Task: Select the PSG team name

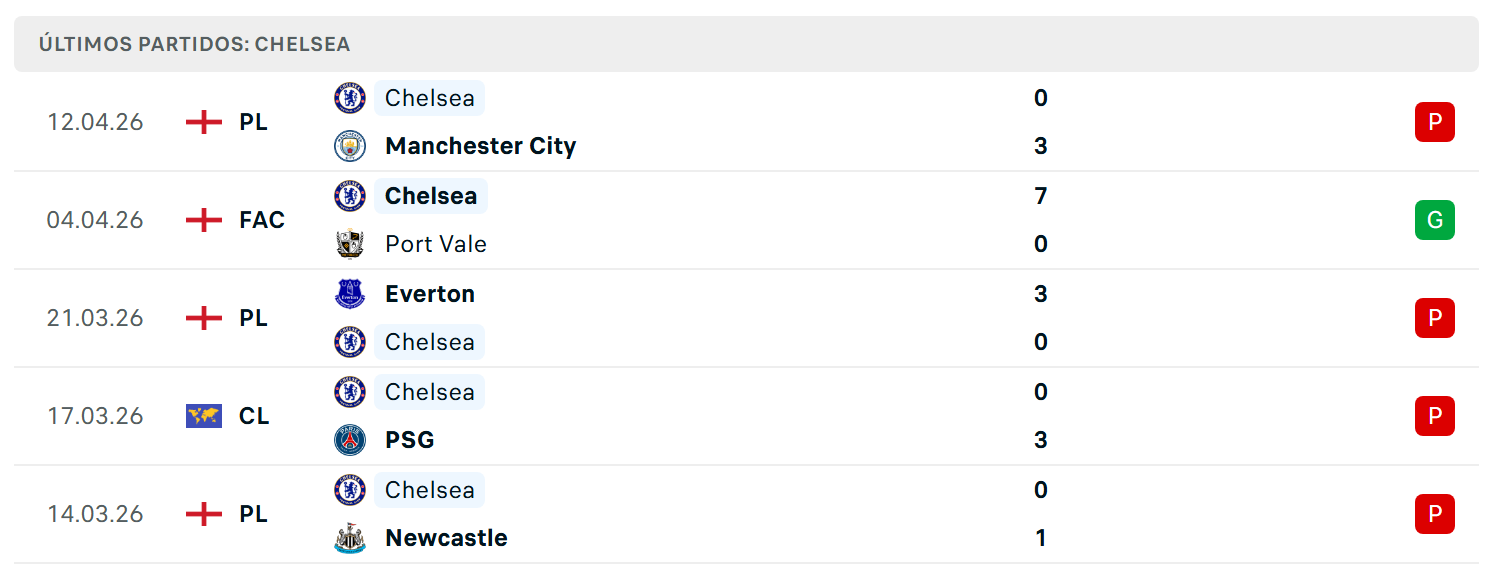Action: [x=410, y=440]
